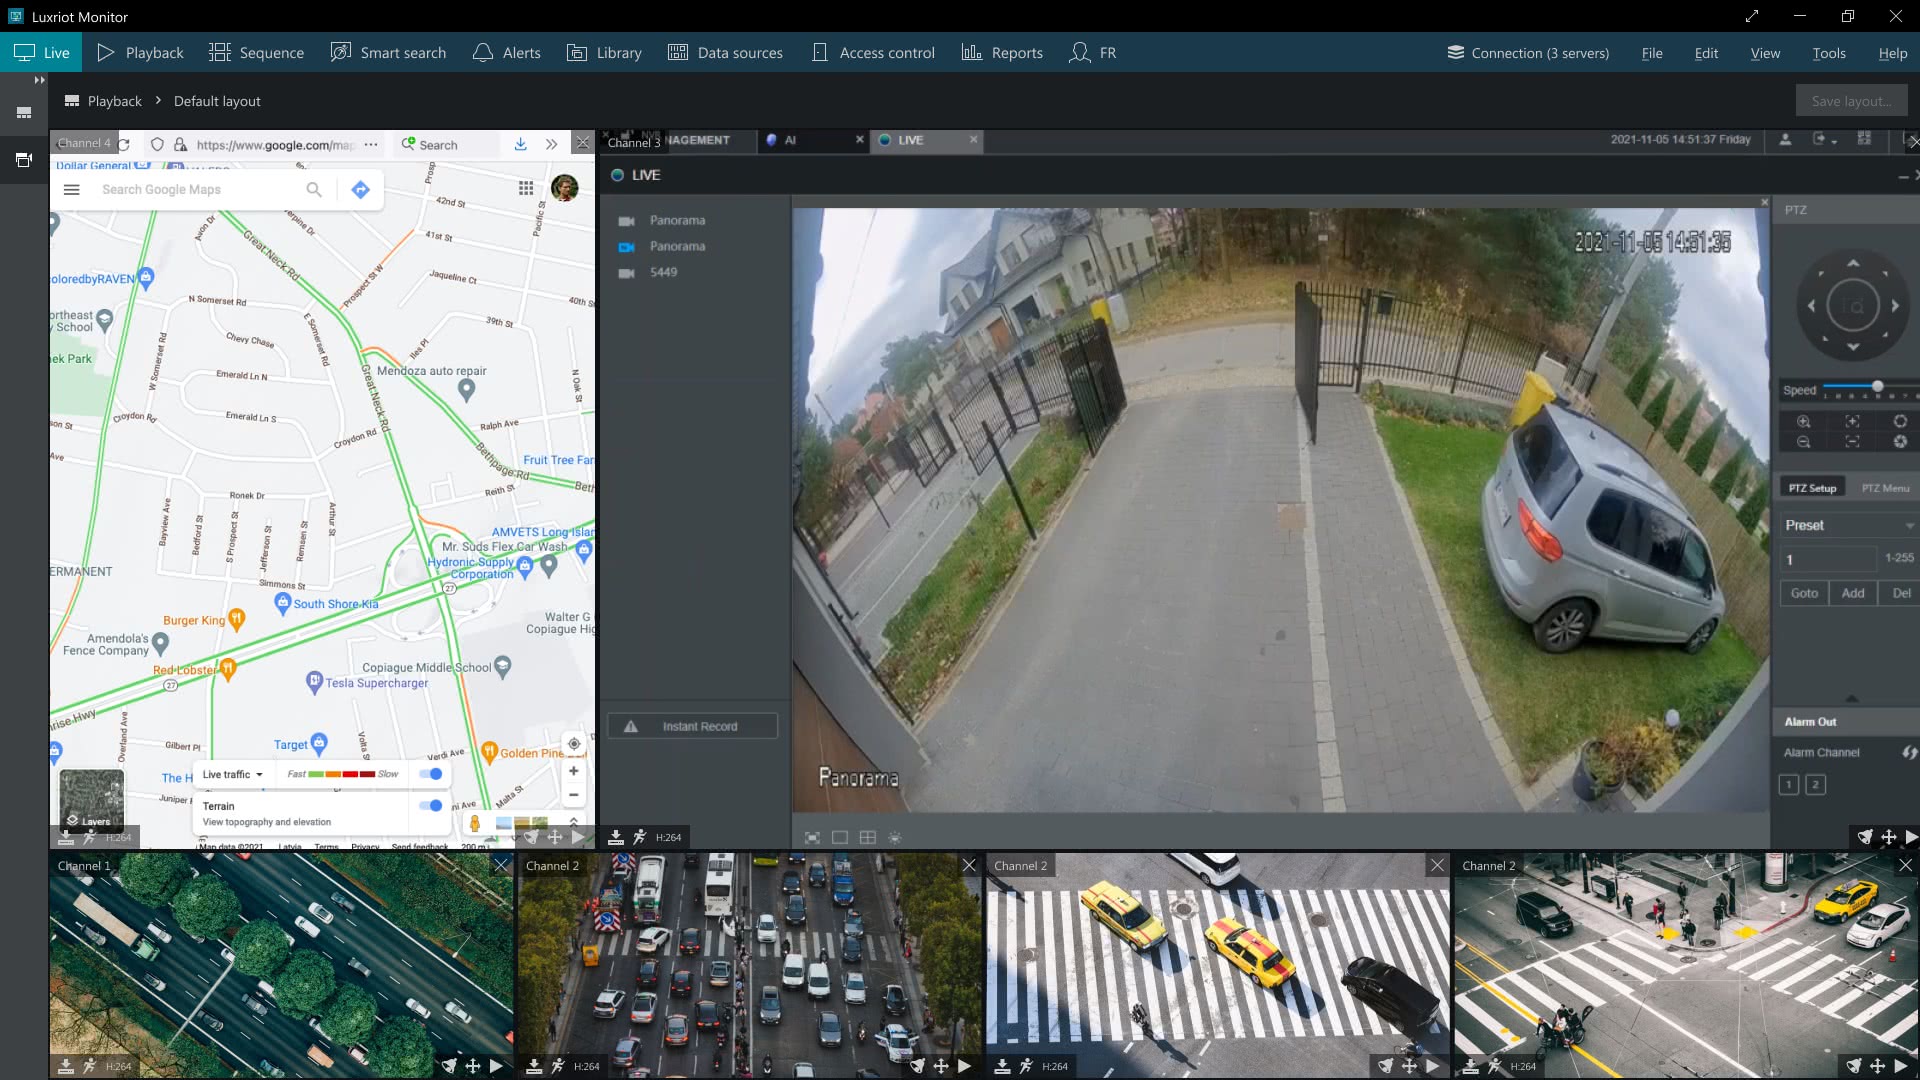The width and height of the screenshot is (1920, 1080).
Task: Open the Smart search tab
Action: (x=388, y=52)
